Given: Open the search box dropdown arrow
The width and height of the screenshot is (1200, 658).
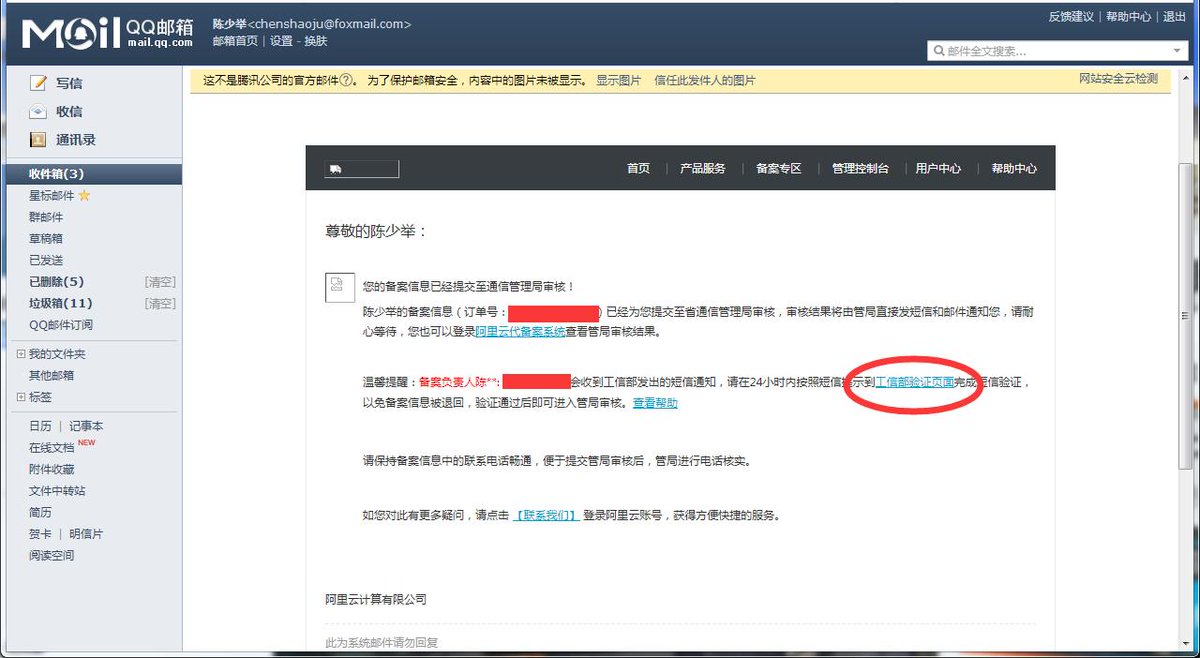Looking at the screenshot, I should pyautogui.click(x=1176, y=51).
